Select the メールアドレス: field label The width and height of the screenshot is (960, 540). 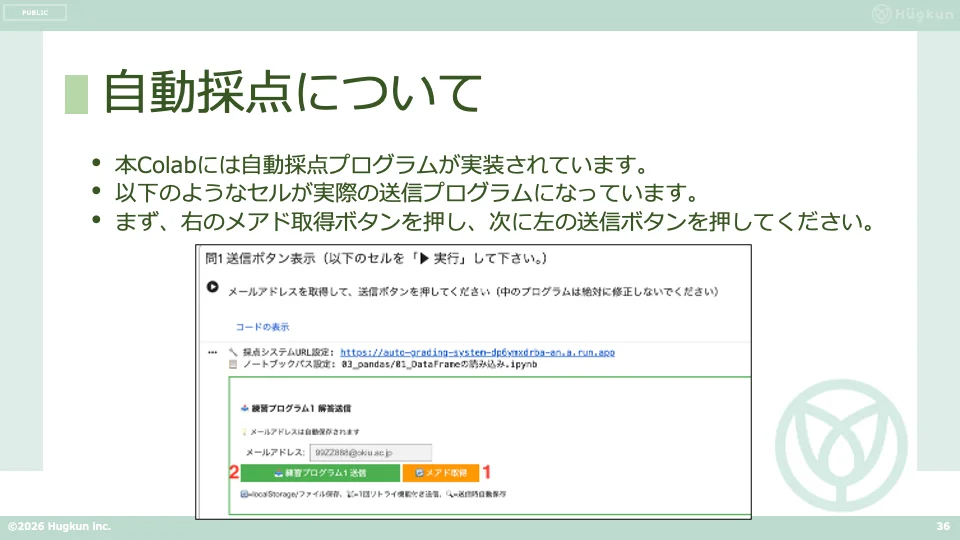pyautogui.click(x=275, y=452)
